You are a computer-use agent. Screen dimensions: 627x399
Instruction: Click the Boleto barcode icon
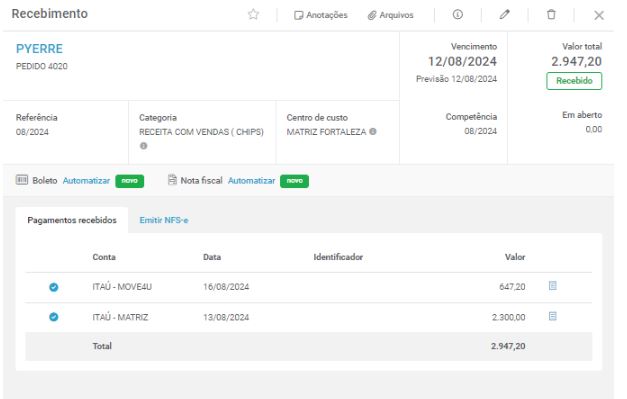click(22, 180)
